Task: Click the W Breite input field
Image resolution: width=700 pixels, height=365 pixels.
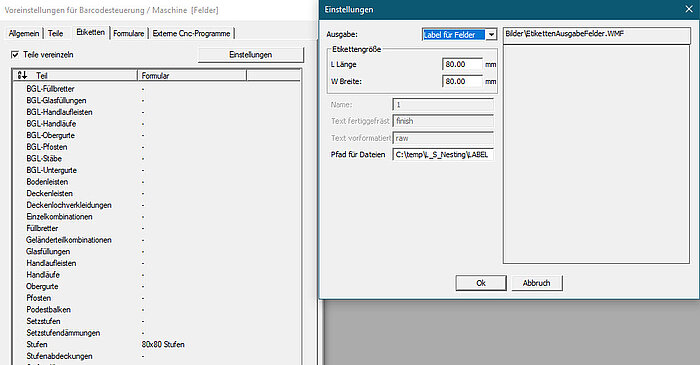Action: tap(462, 81)
